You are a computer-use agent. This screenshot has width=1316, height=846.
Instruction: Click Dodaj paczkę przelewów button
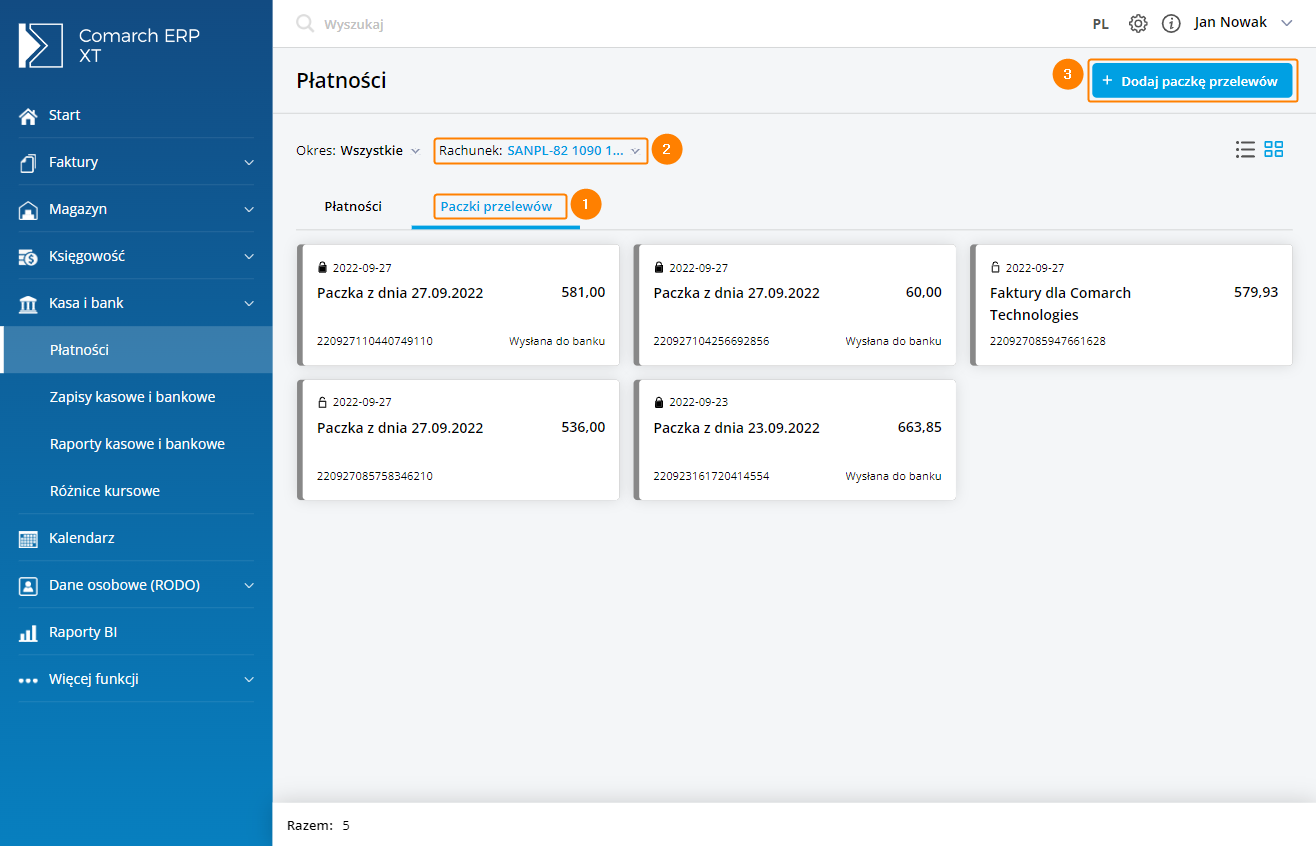[x=1192, y=81]
